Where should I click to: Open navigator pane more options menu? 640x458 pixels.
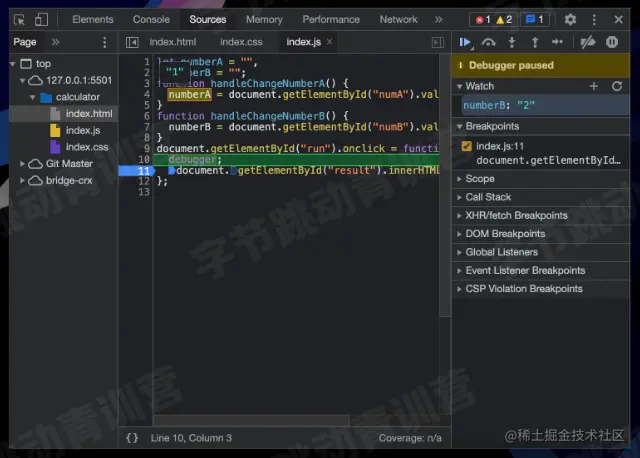tap(104, 42)
